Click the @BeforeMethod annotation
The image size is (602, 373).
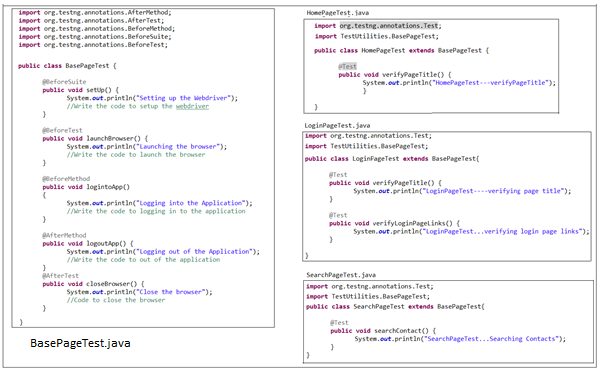(x=66, y=178)
